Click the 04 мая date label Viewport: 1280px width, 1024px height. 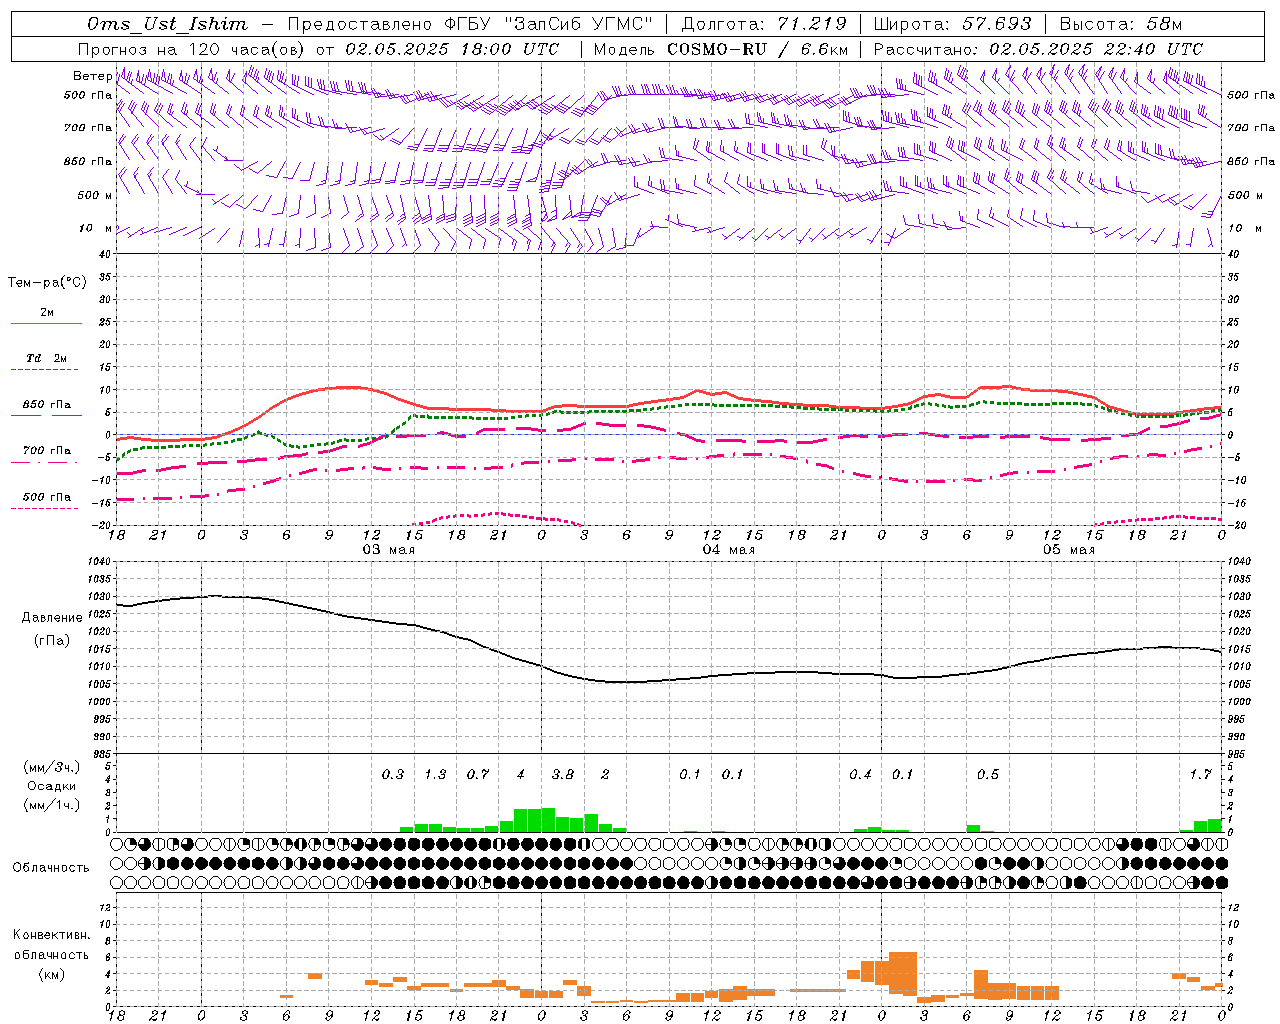(x=728, y=550)
